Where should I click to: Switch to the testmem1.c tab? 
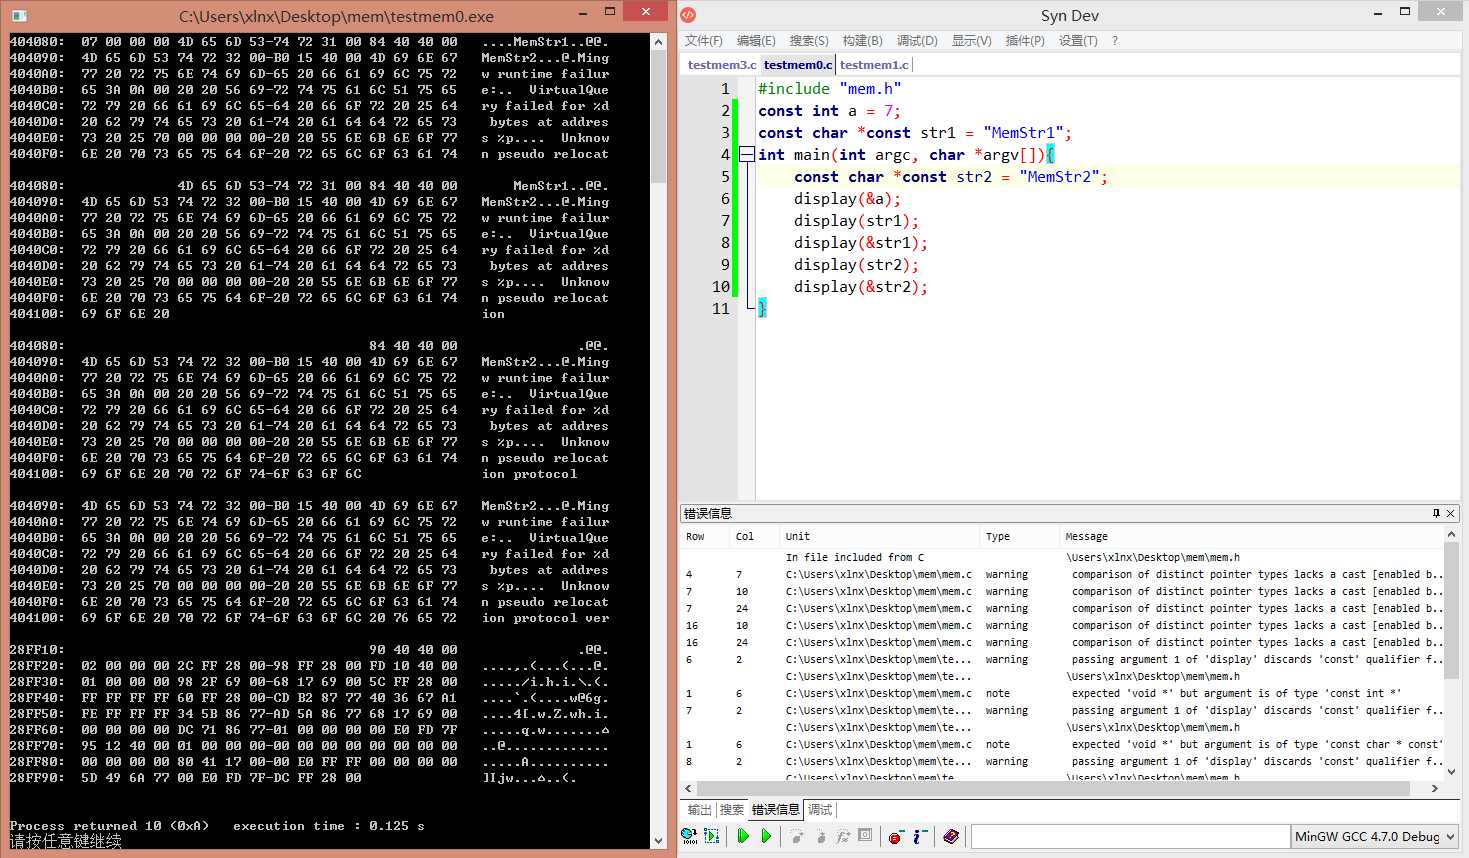click(874, 65)
